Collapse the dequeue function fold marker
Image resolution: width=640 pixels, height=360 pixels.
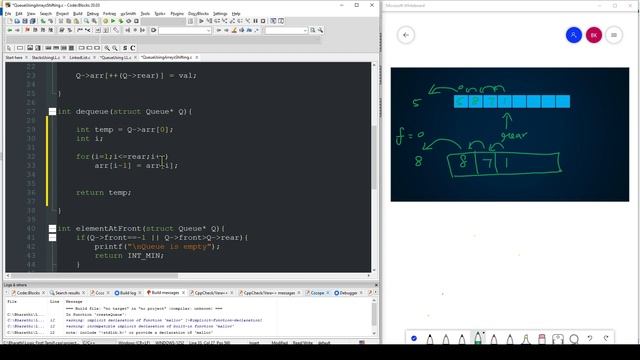click(52, 111)
